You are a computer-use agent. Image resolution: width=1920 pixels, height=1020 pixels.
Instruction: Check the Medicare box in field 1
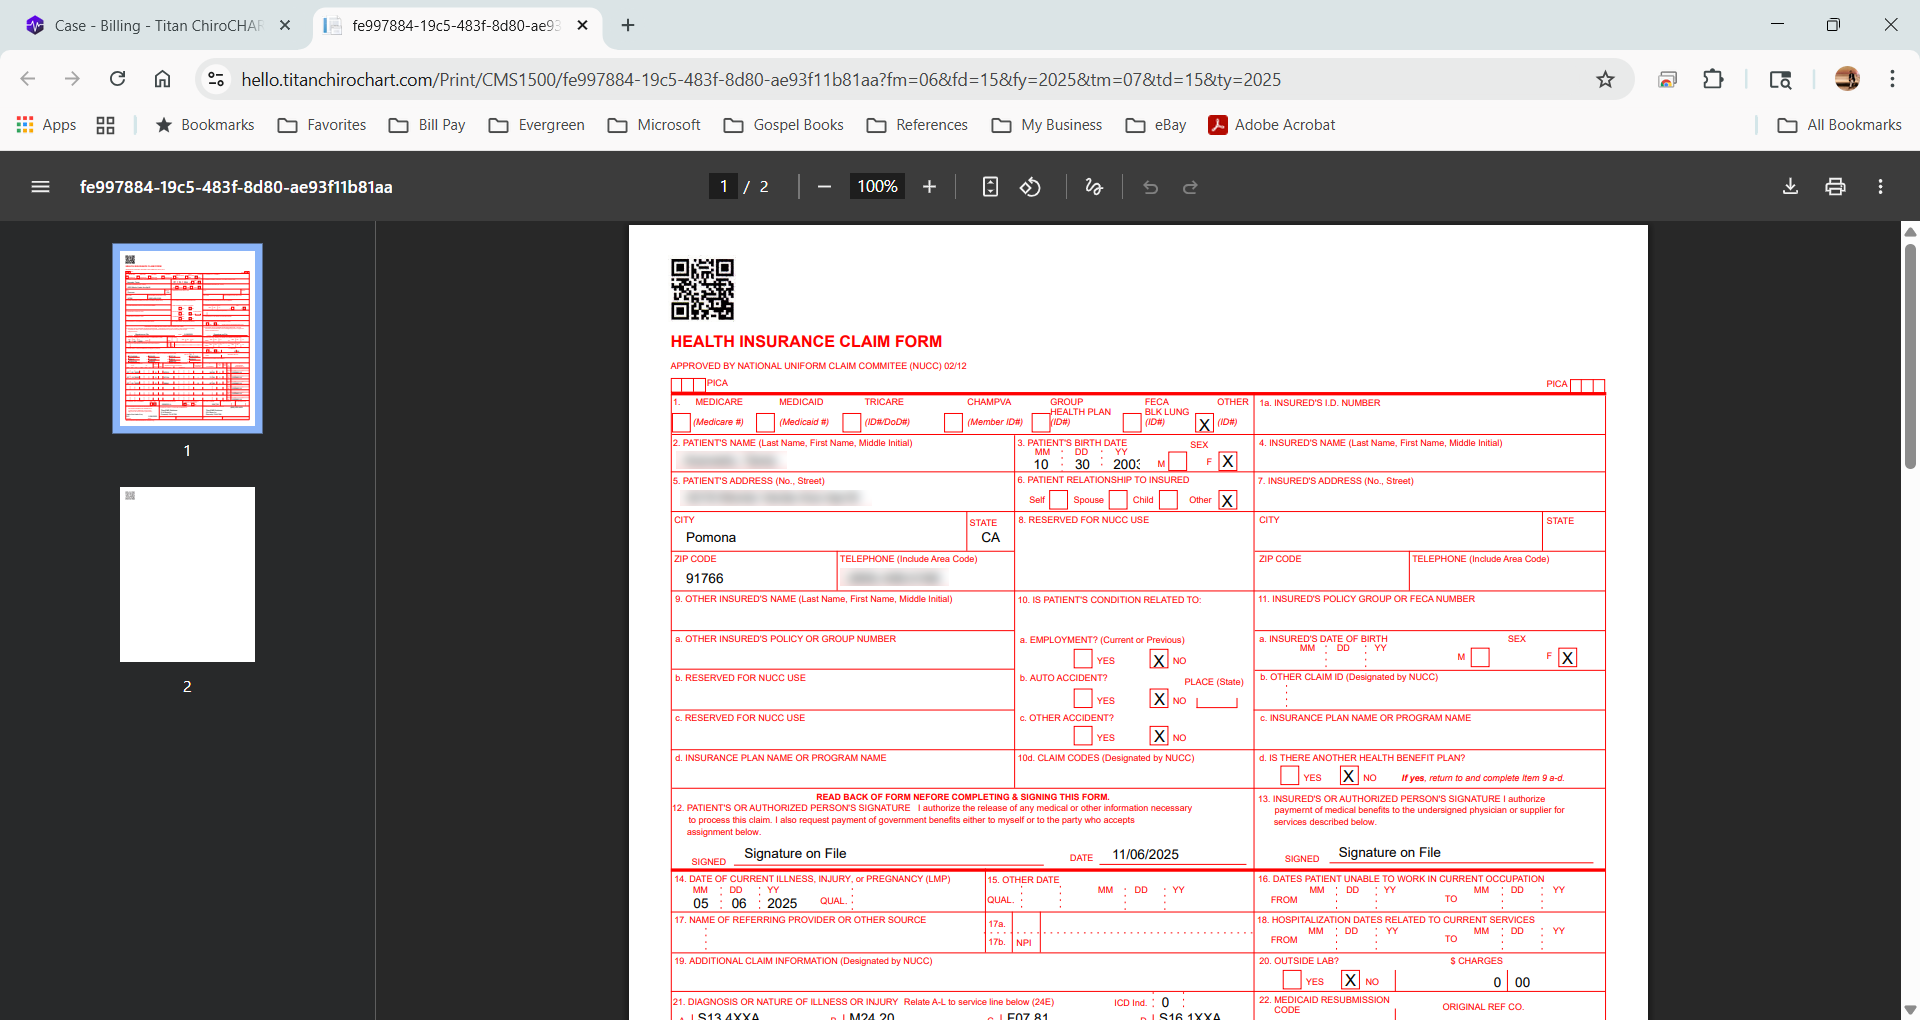tap(682, 423)
